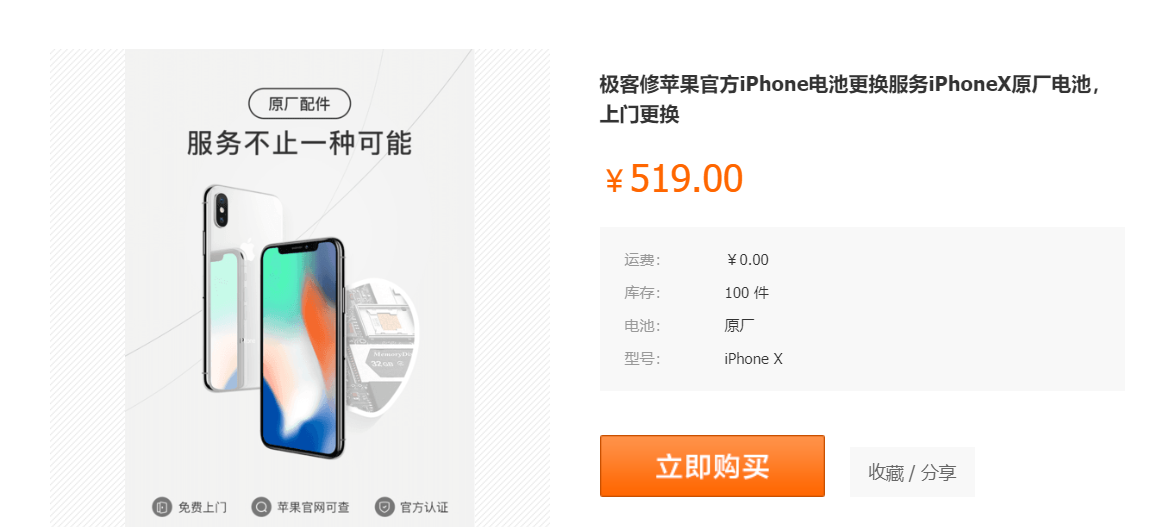1166x527 pixels.
Task: Open the iPhone X product image
Action: tap(299, 288)
